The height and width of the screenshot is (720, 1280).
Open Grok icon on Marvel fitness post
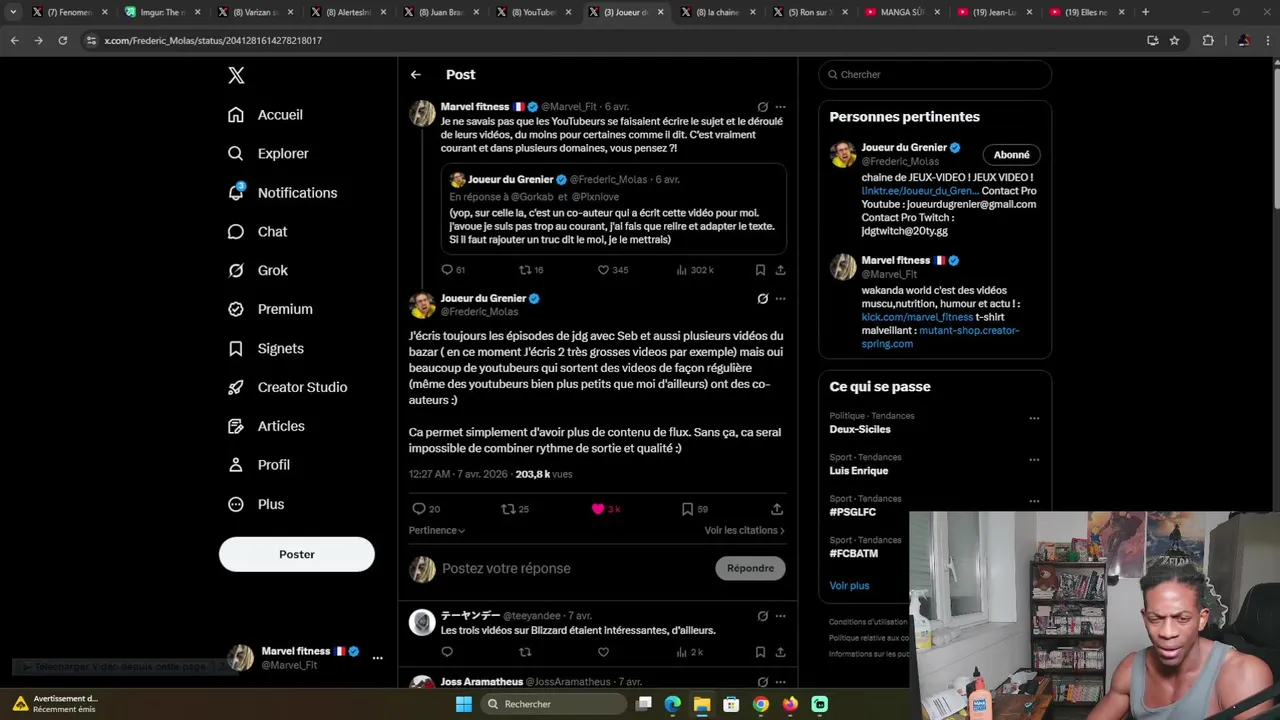pyautogui.click(x=763, y=107)
